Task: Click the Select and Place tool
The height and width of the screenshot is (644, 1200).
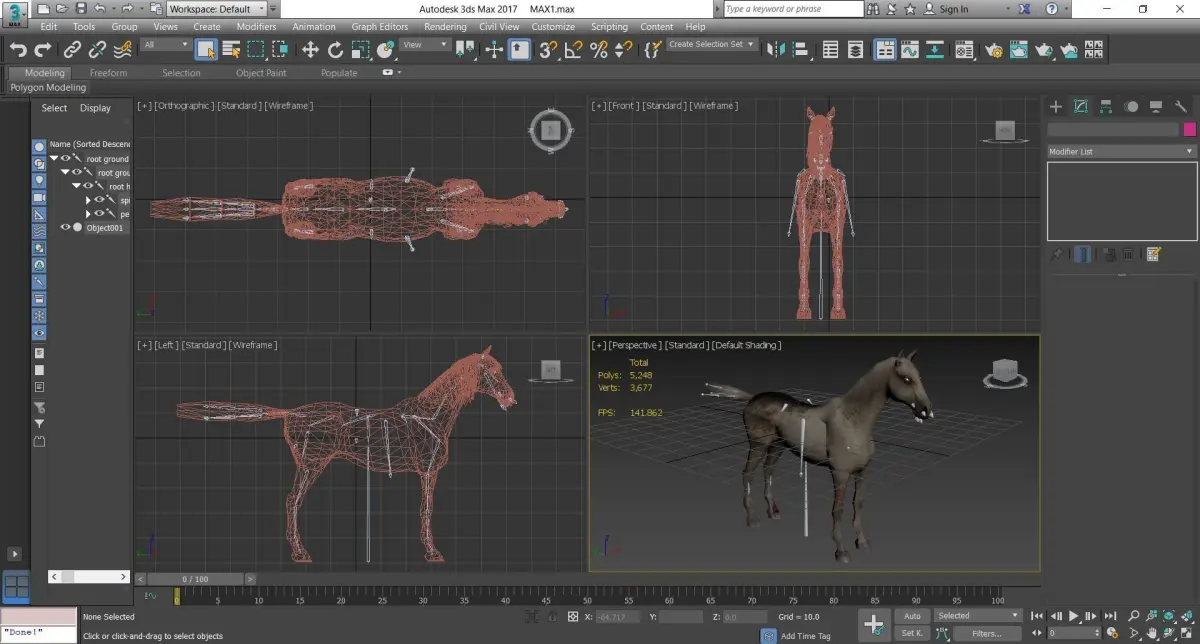Action: [x=384, y=49]
